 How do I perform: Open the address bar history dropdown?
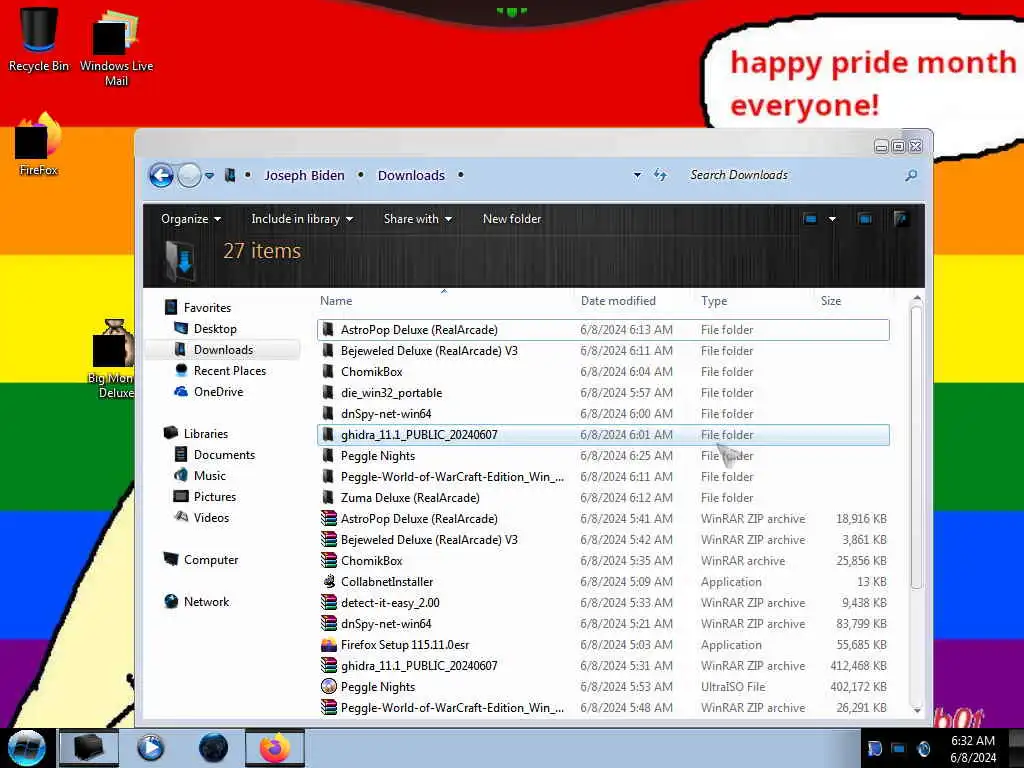(637, 175)
